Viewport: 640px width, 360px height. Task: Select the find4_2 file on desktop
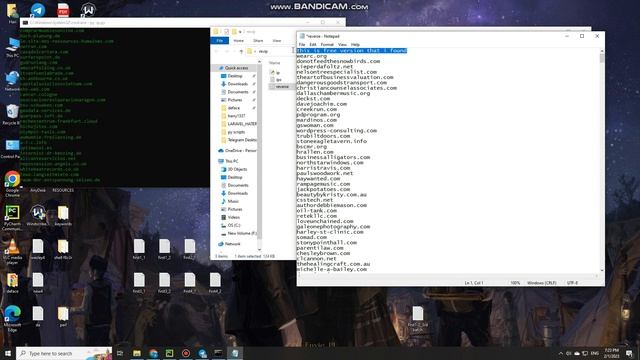point(215,283)
